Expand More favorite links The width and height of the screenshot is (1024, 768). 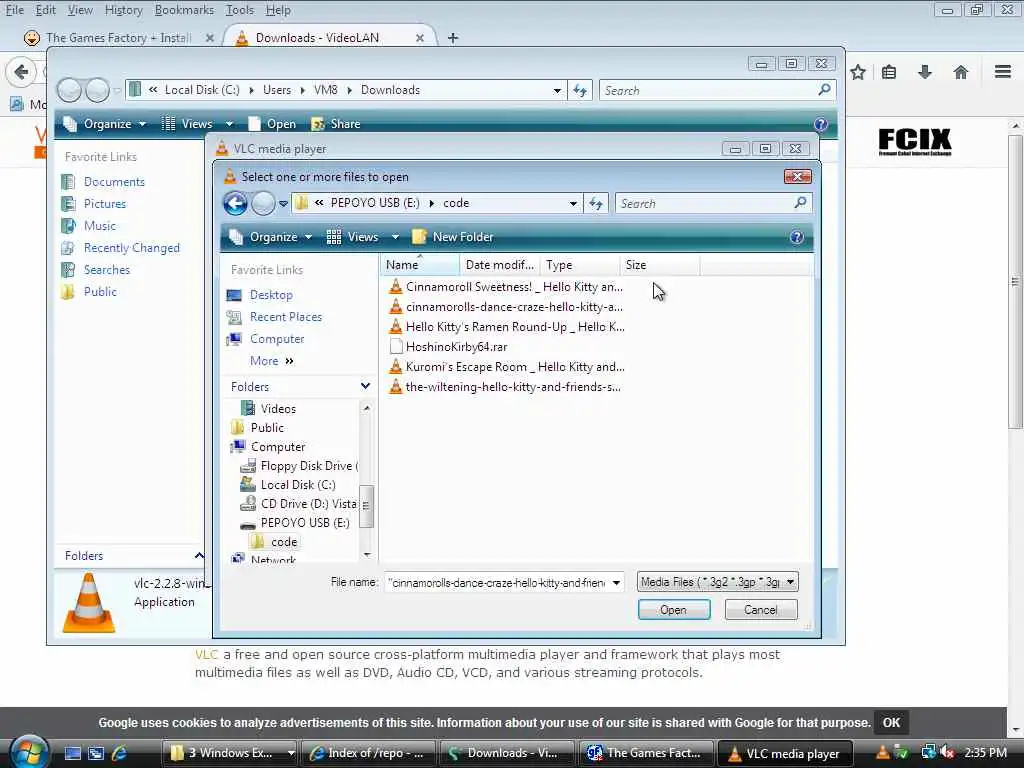tap(272, 361)
